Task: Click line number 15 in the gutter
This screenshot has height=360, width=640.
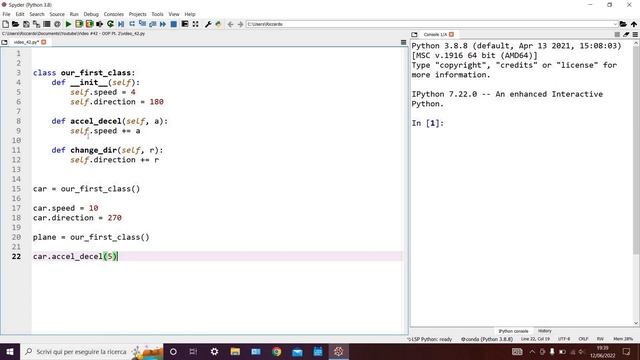Action: [16, 189]
